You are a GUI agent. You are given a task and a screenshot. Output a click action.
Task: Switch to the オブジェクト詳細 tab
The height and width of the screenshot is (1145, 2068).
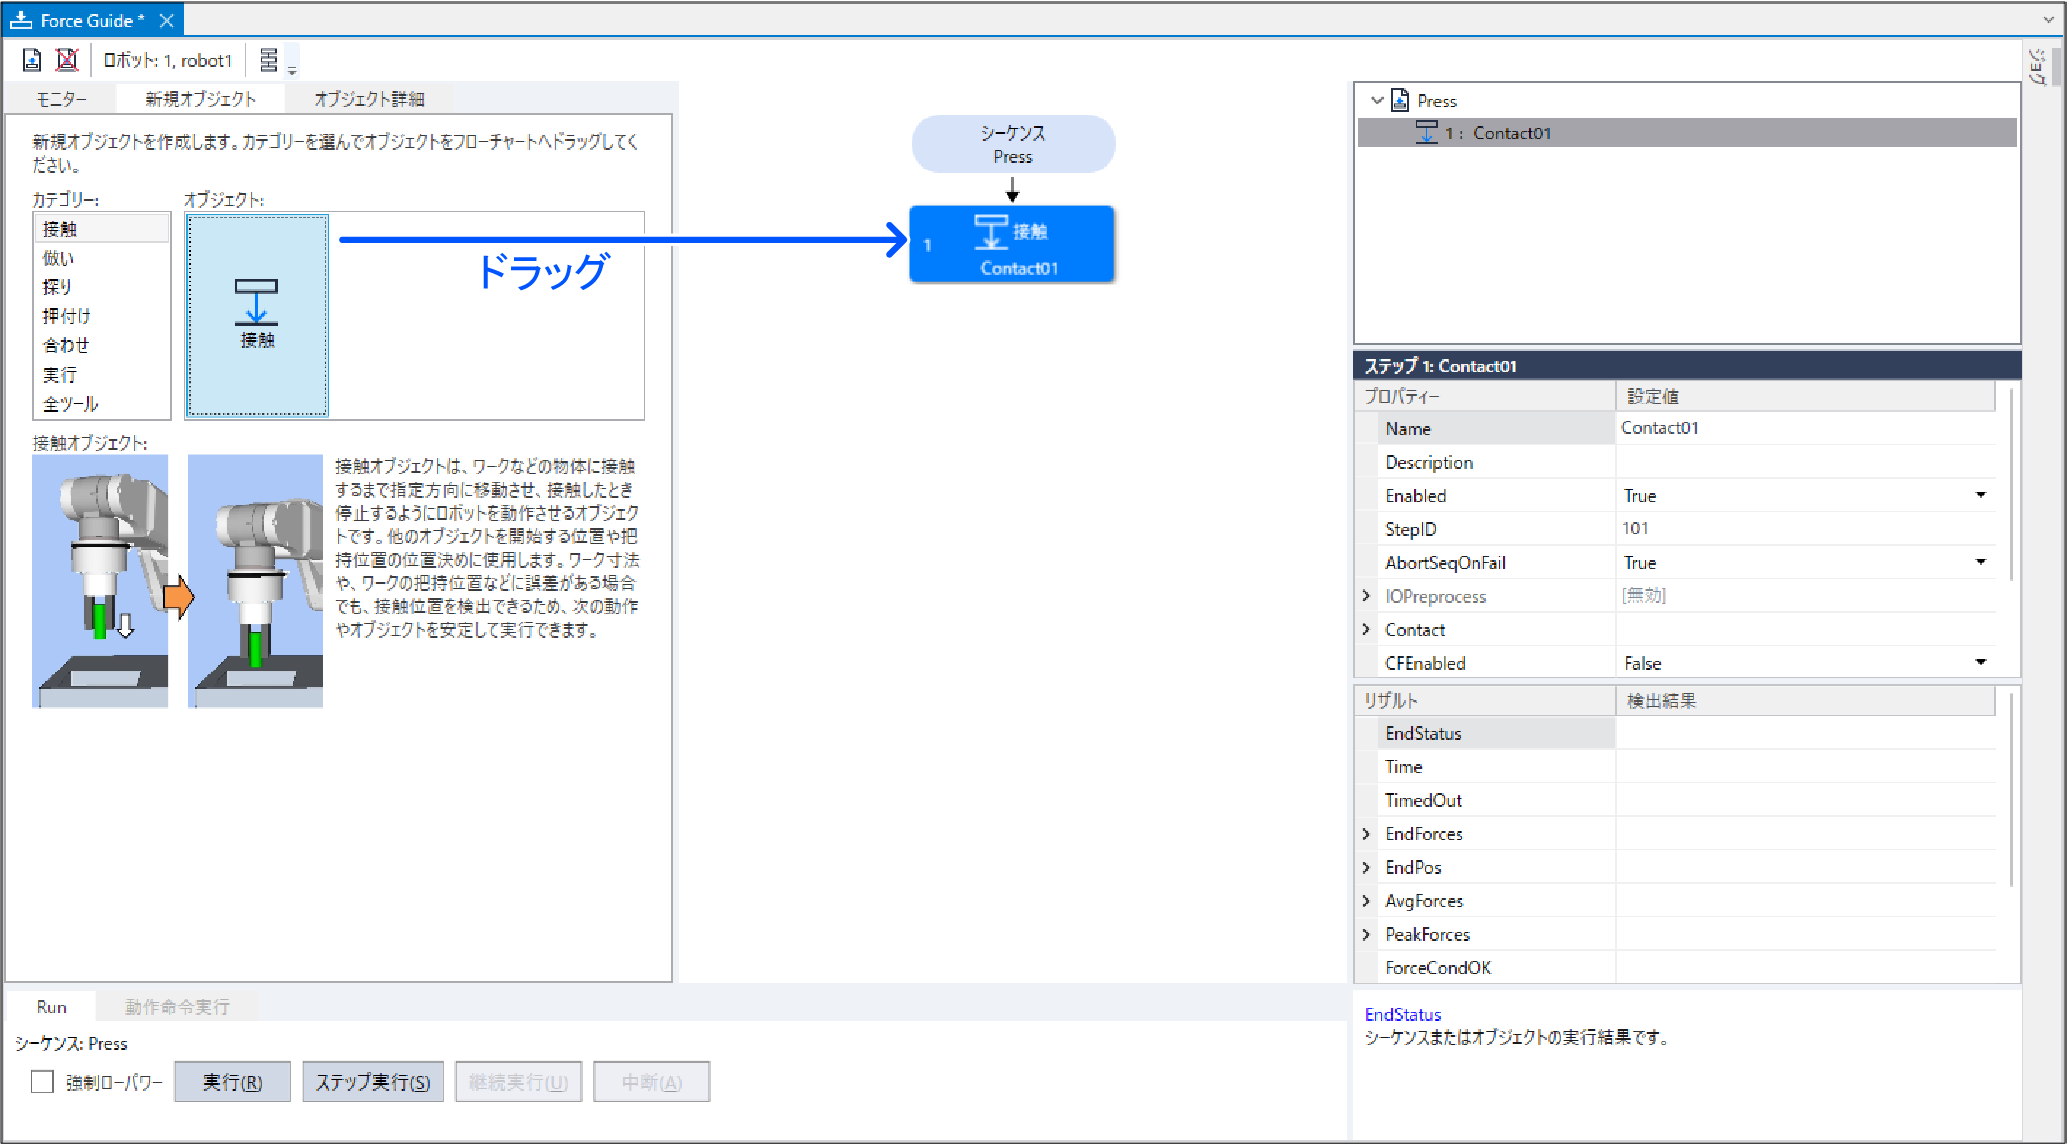369,99
